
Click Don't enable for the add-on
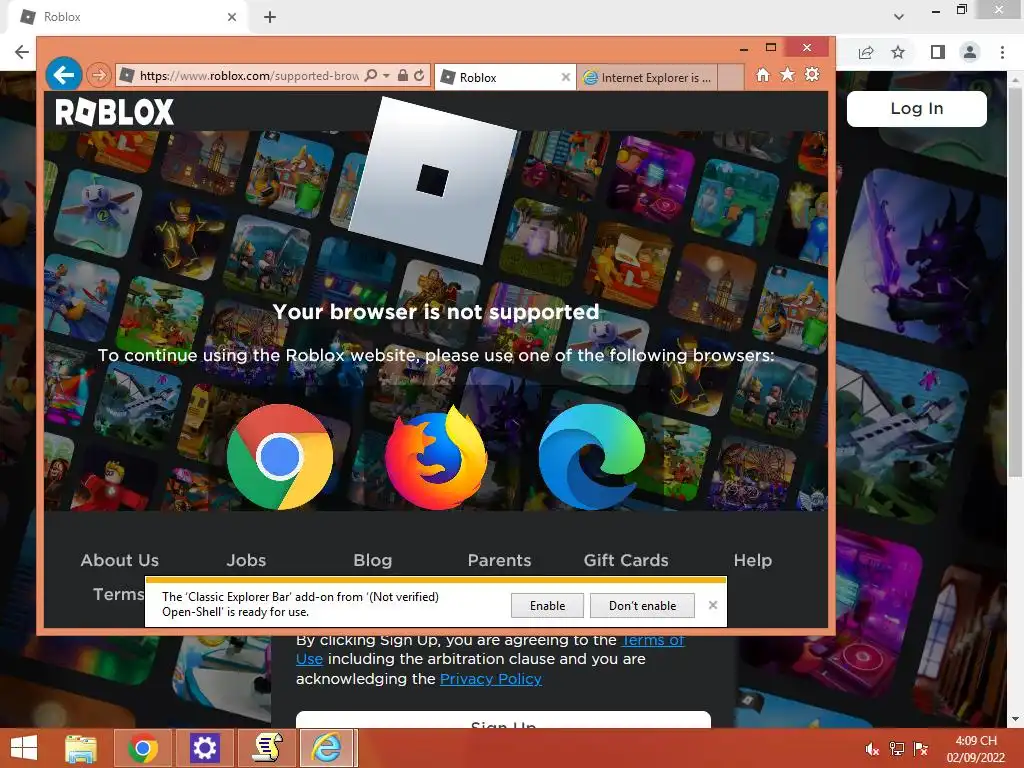(642, 605)
